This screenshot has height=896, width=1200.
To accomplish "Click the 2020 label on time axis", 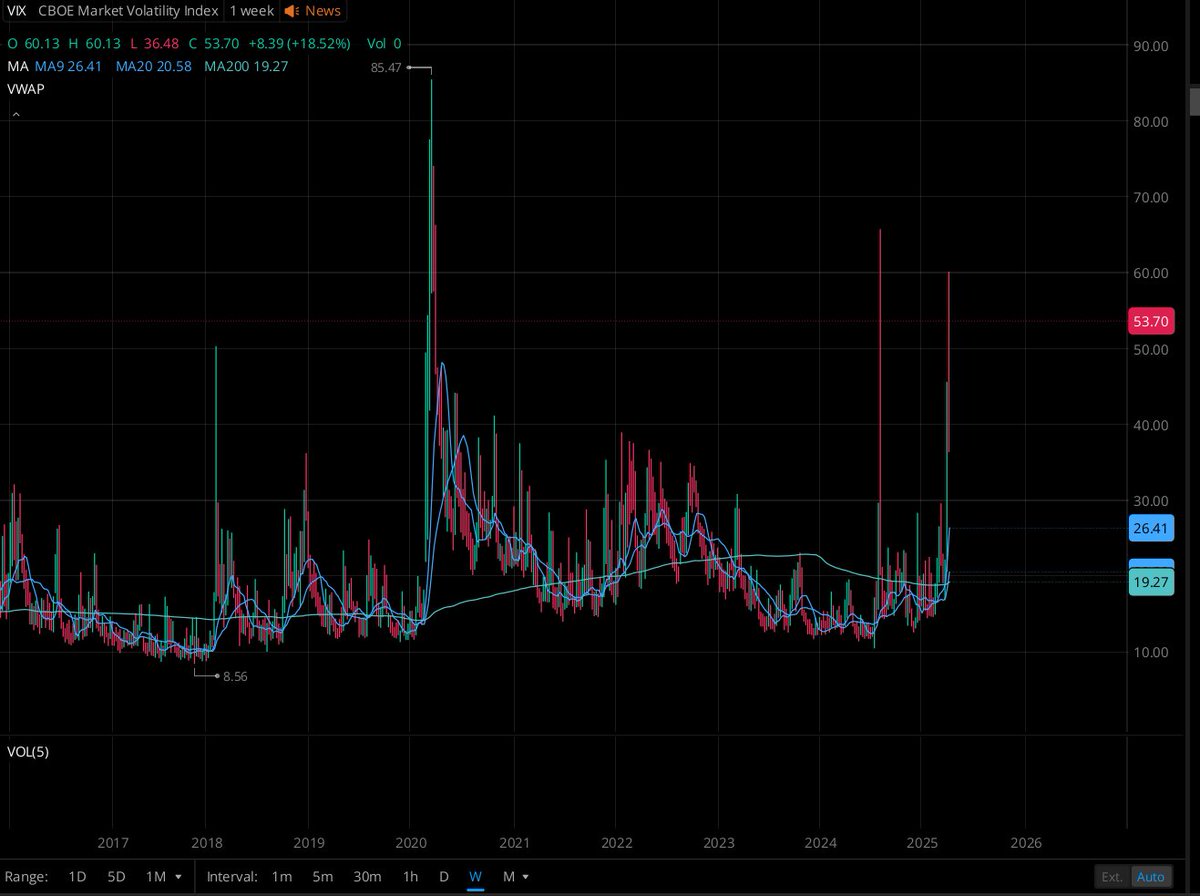I will tap(412, 843).
